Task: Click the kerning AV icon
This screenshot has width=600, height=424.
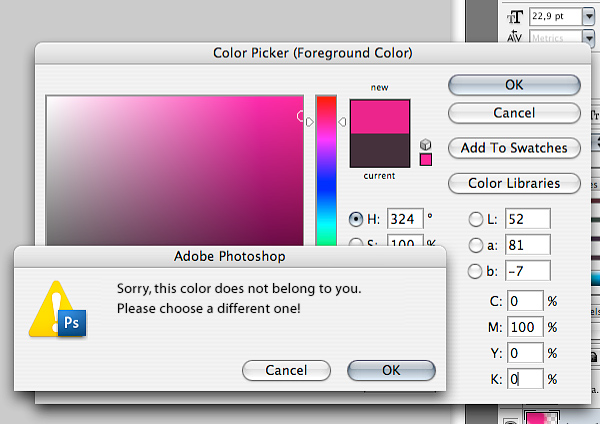Action: point(516,38)
